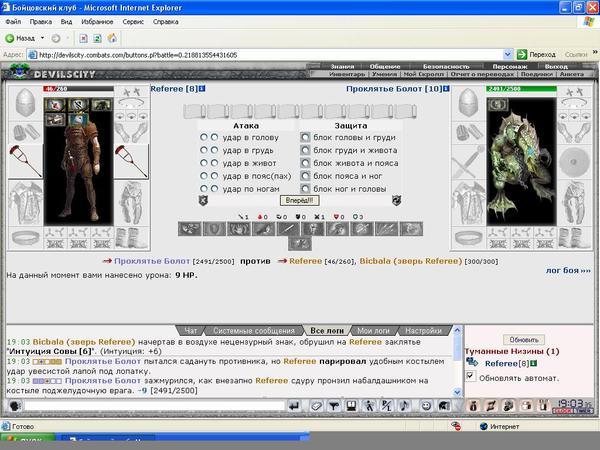Choose блок пояса и ног defense

tap(305, 176)
